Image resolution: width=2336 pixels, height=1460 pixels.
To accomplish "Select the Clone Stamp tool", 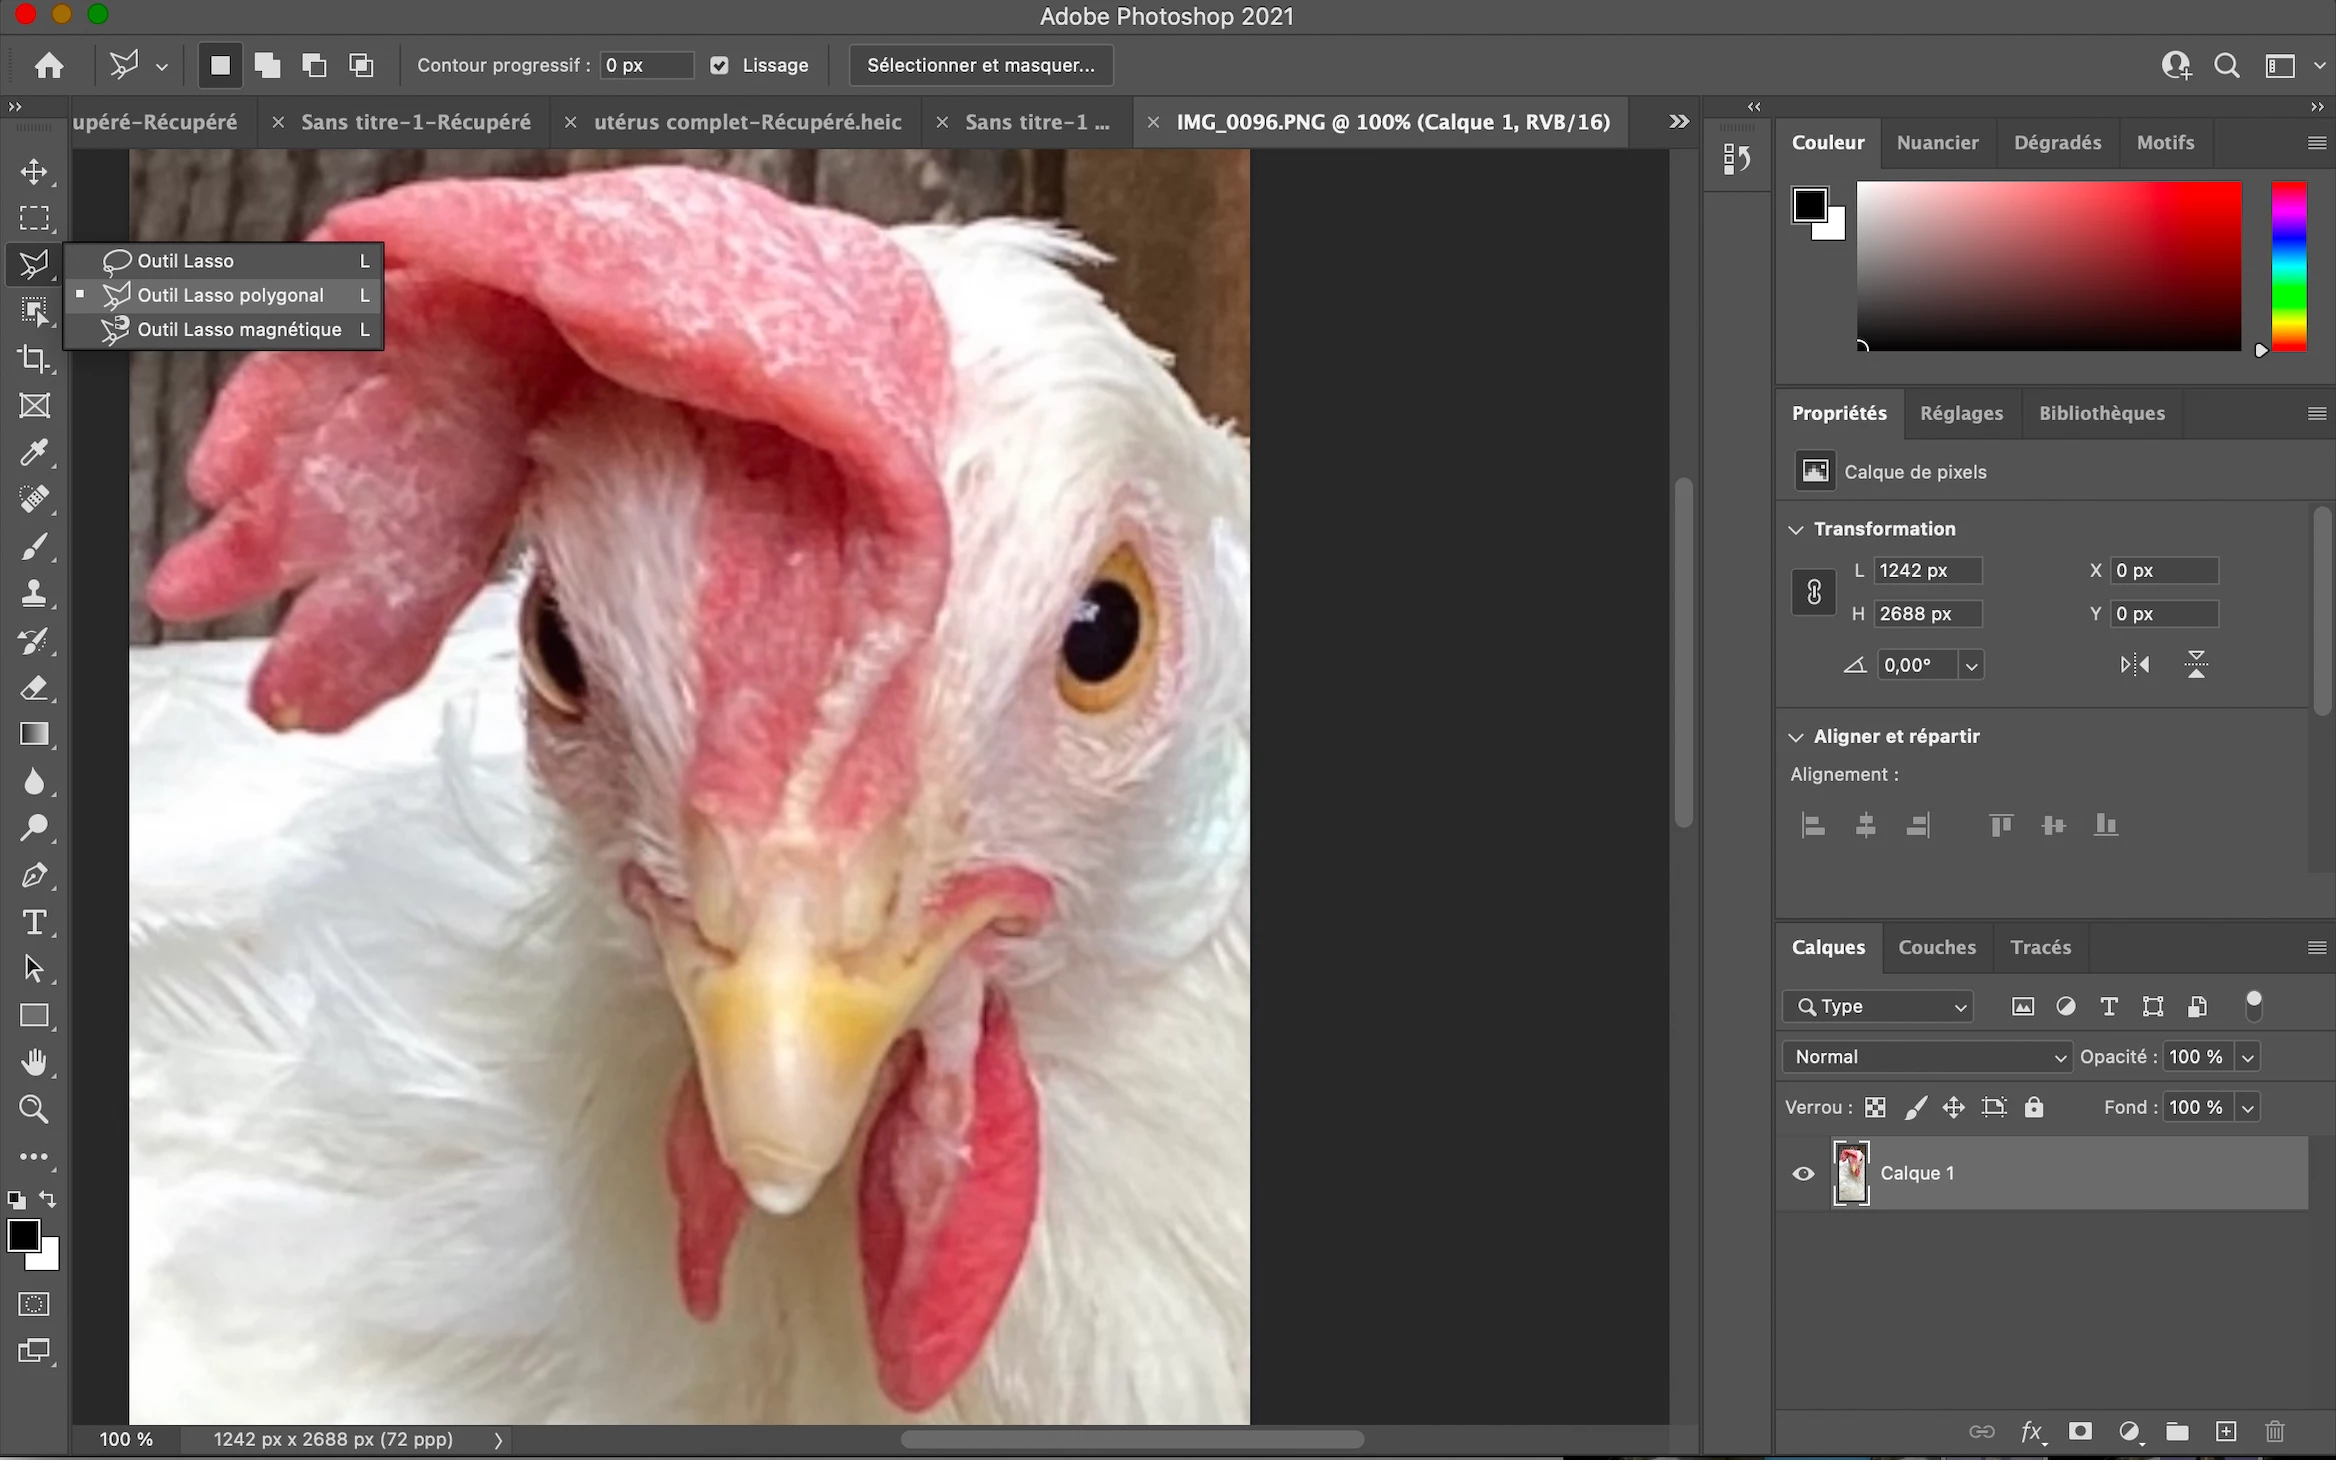I will (x=34, y=593).
